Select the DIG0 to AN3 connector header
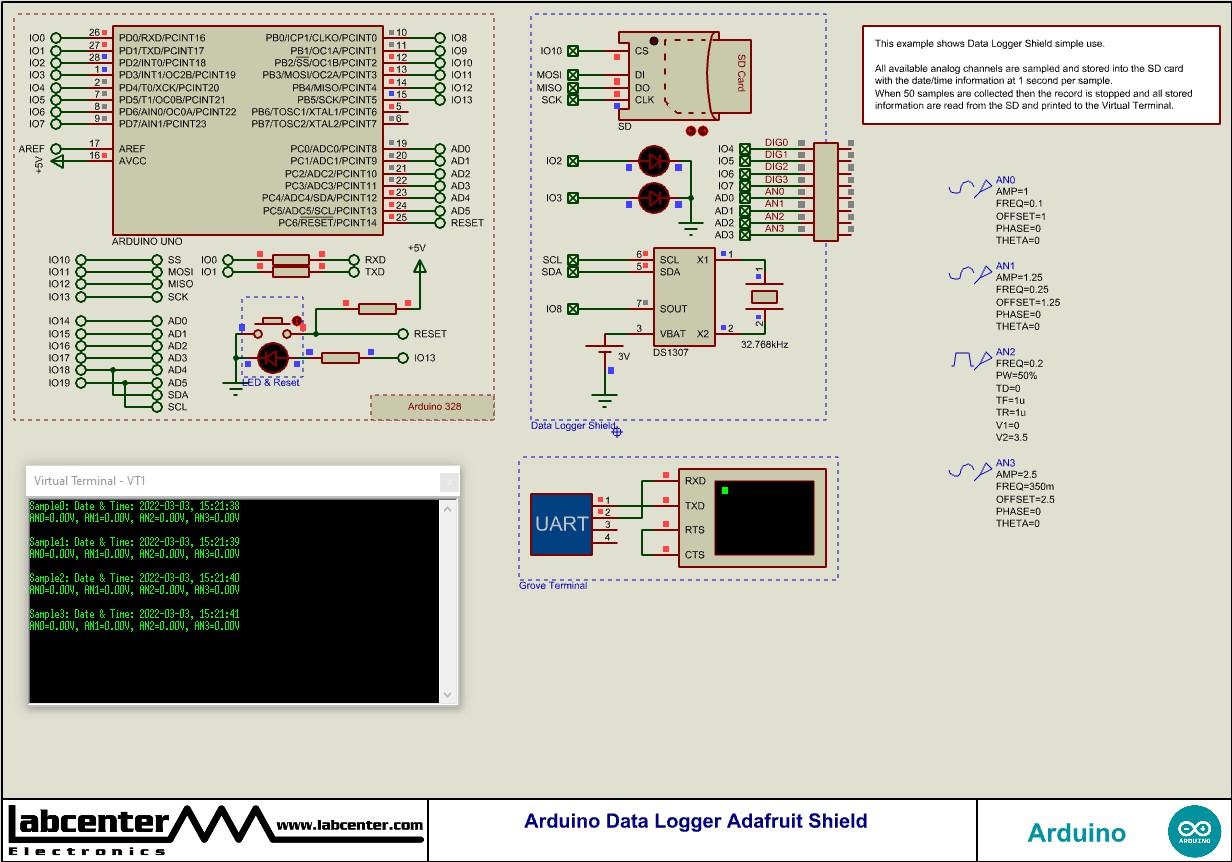 pos(826,193)
